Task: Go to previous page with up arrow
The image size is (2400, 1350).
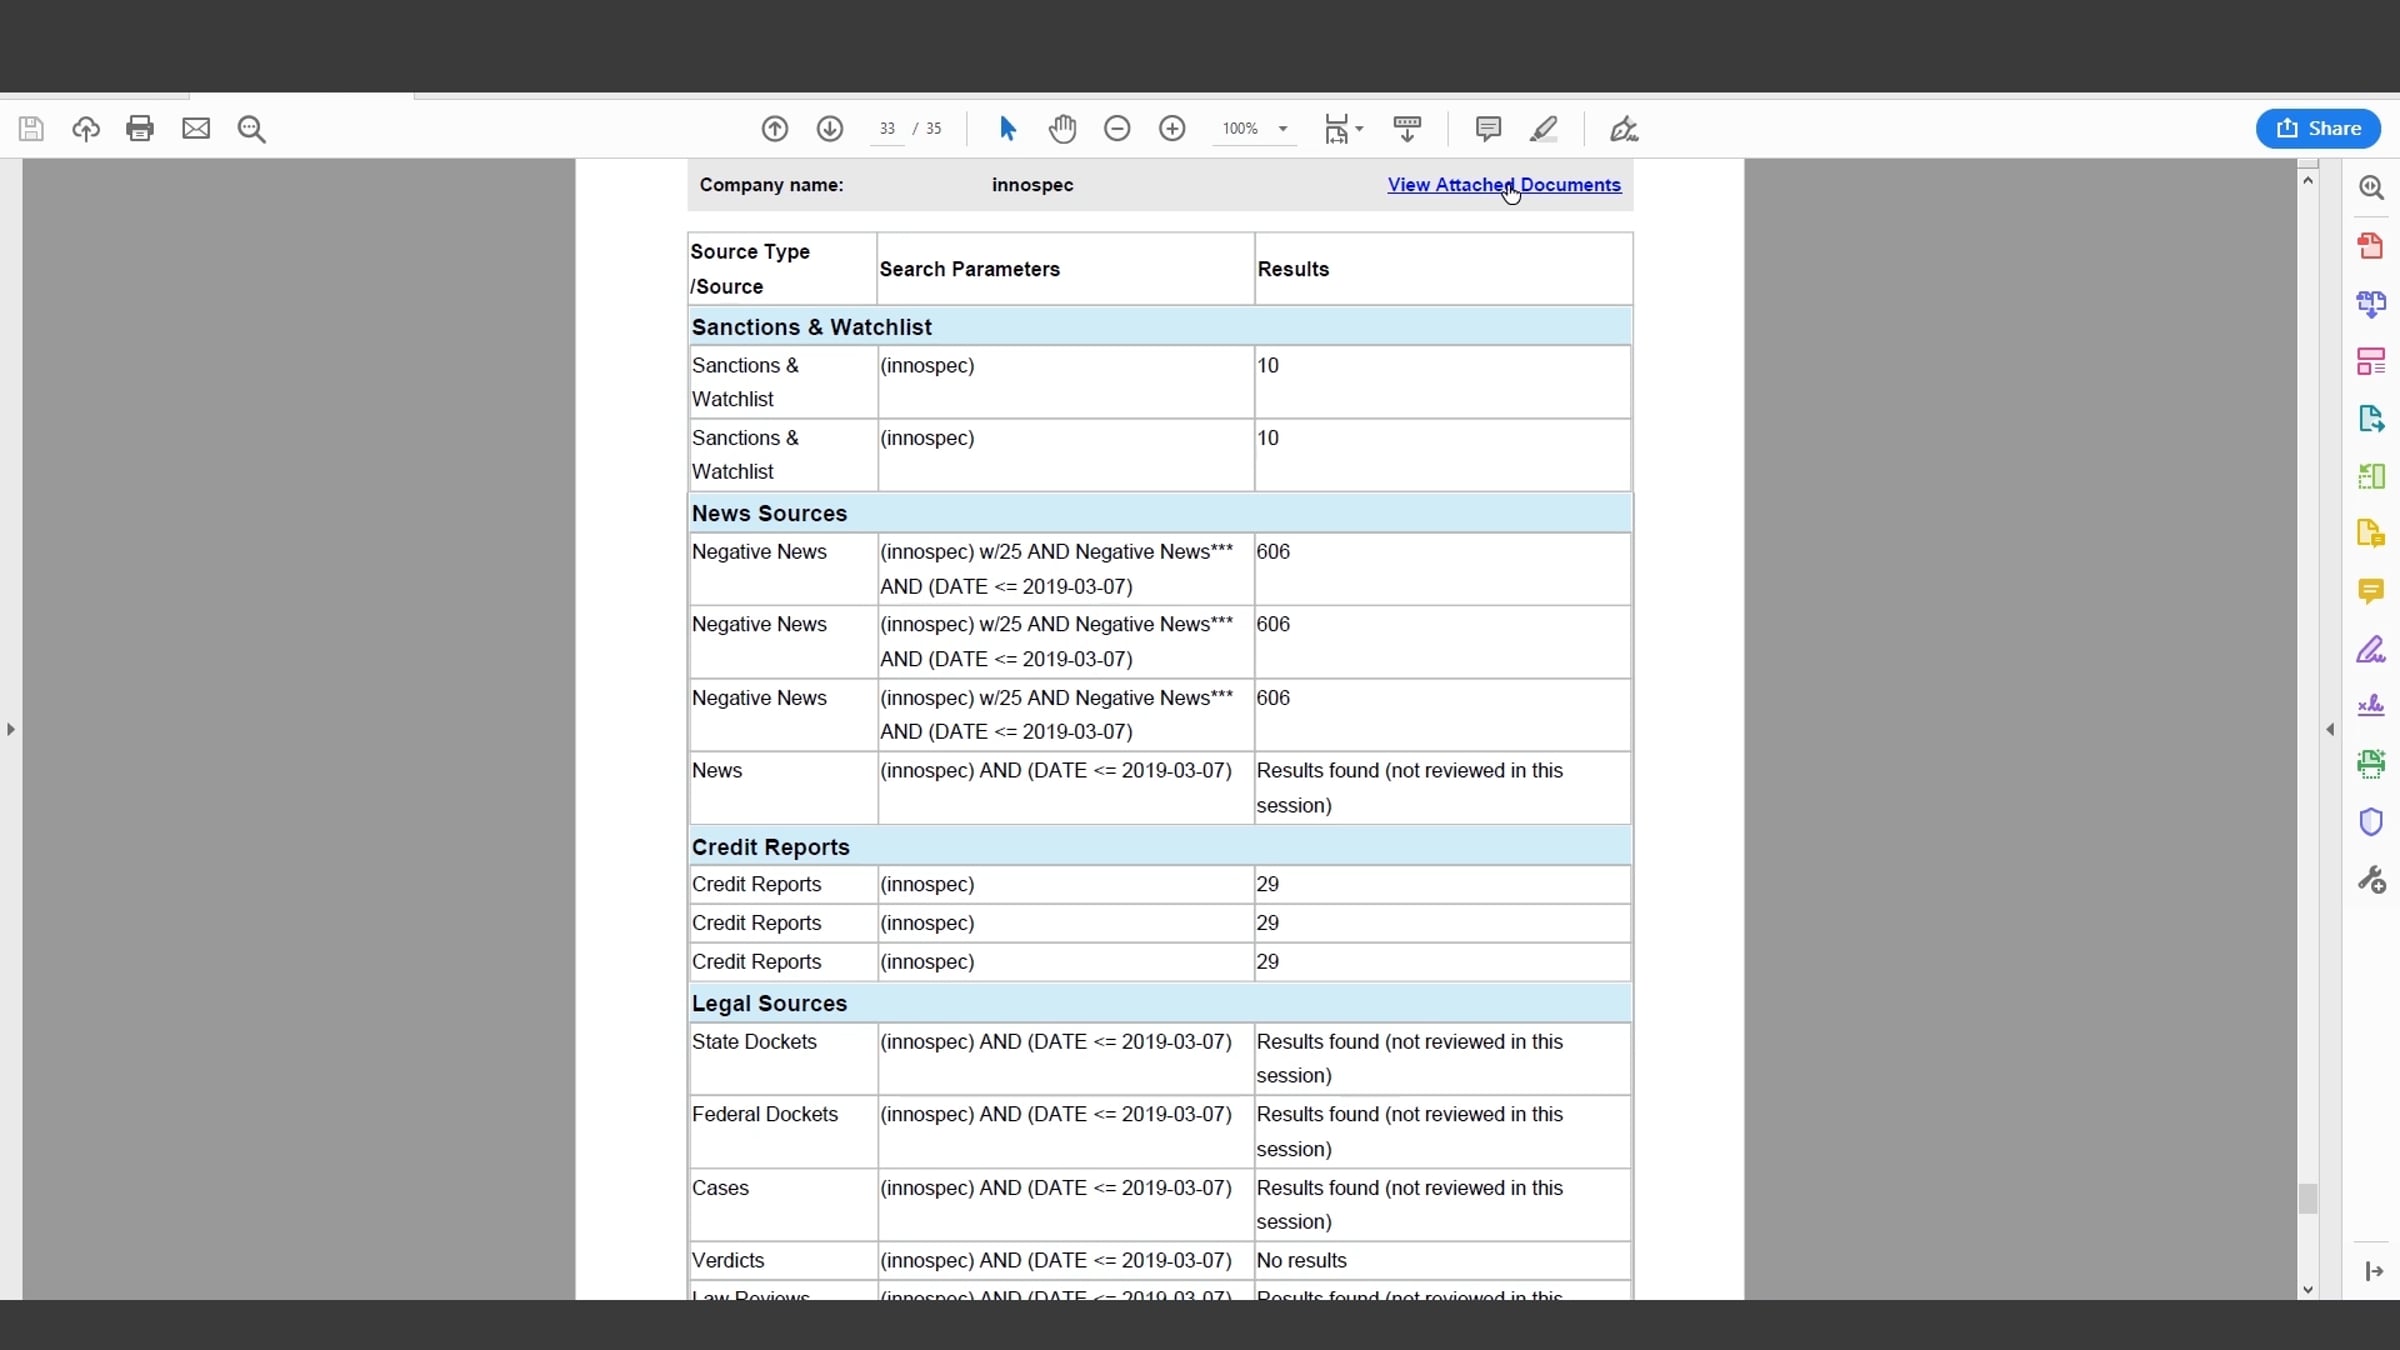Action: (775, 128)
